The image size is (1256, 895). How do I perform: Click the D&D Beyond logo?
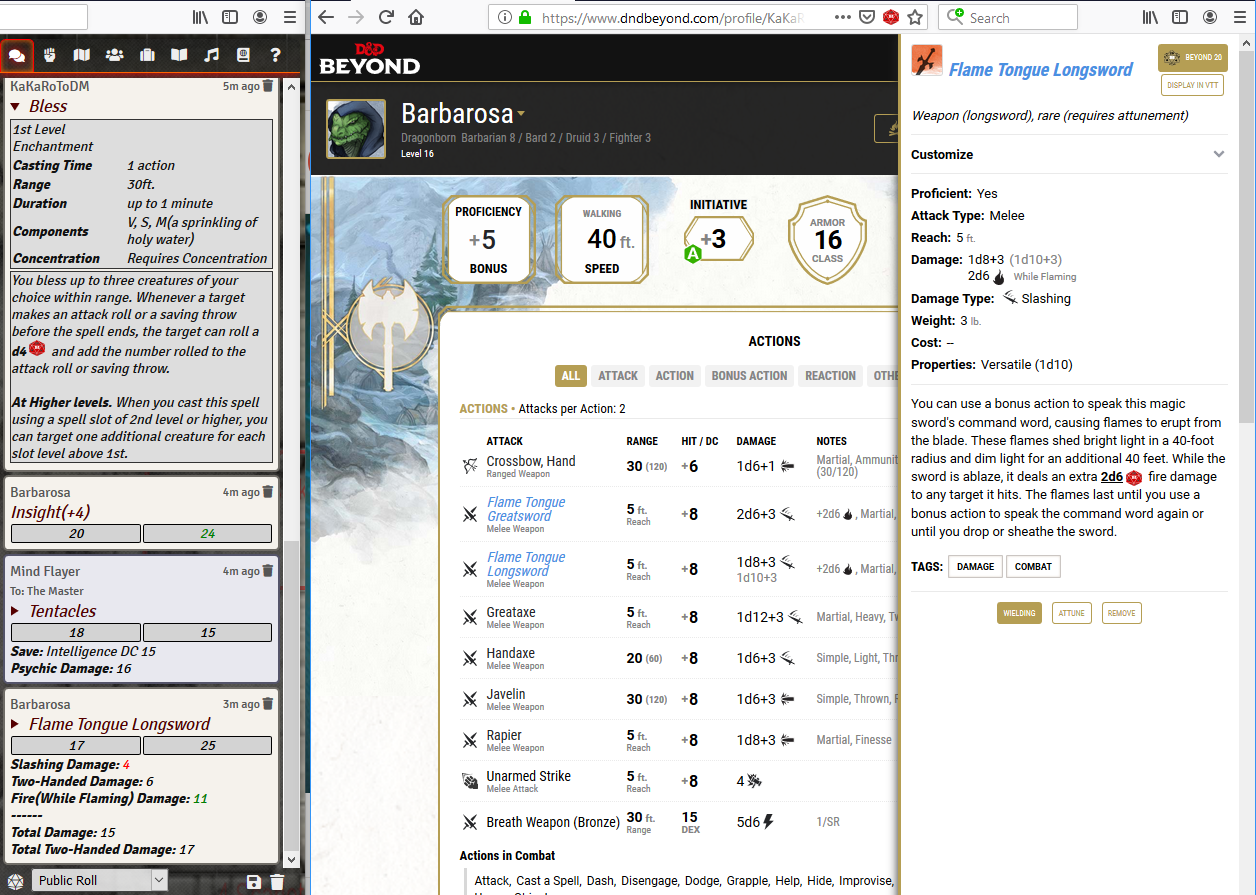369,58
